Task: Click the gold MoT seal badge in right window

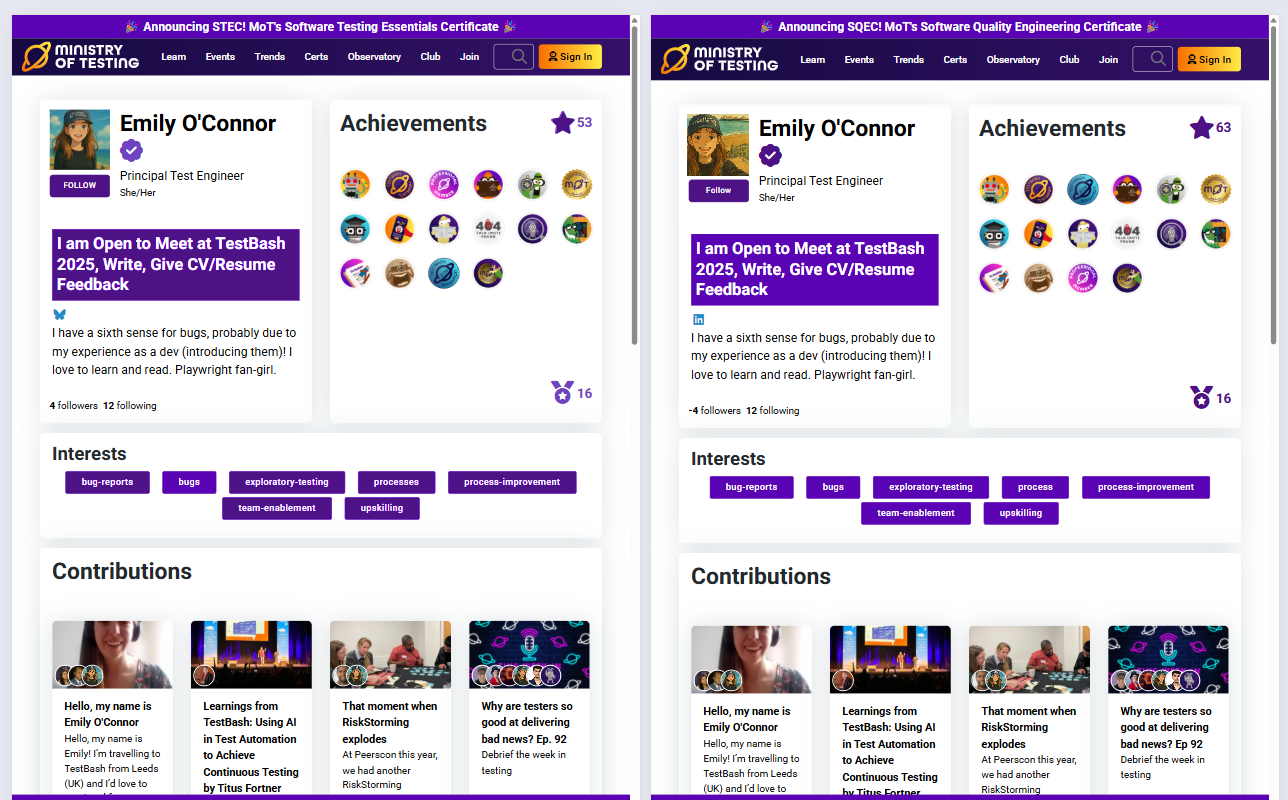Action: pyautogui.click(x=1216, y=189)
